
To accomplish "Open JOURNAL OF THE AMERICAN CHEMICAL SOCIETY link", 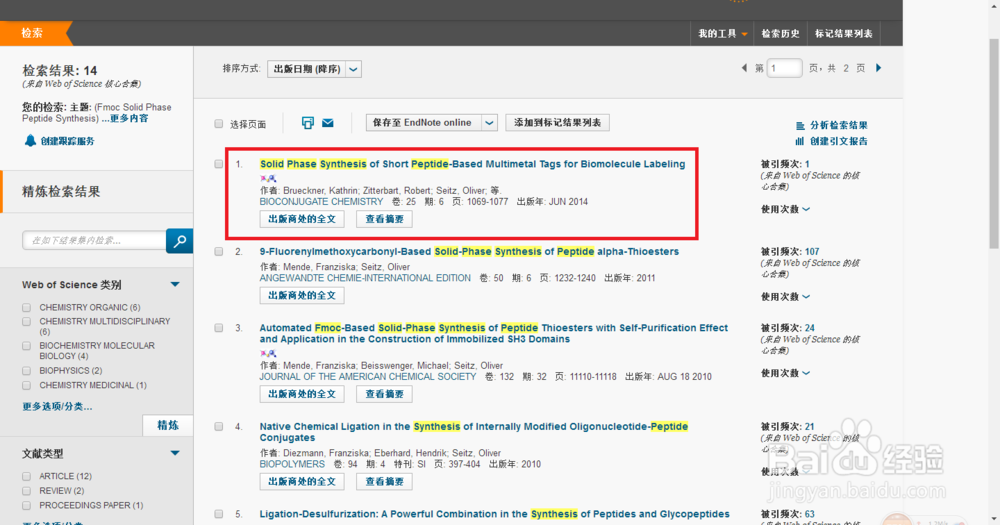I will coord(368,377).
